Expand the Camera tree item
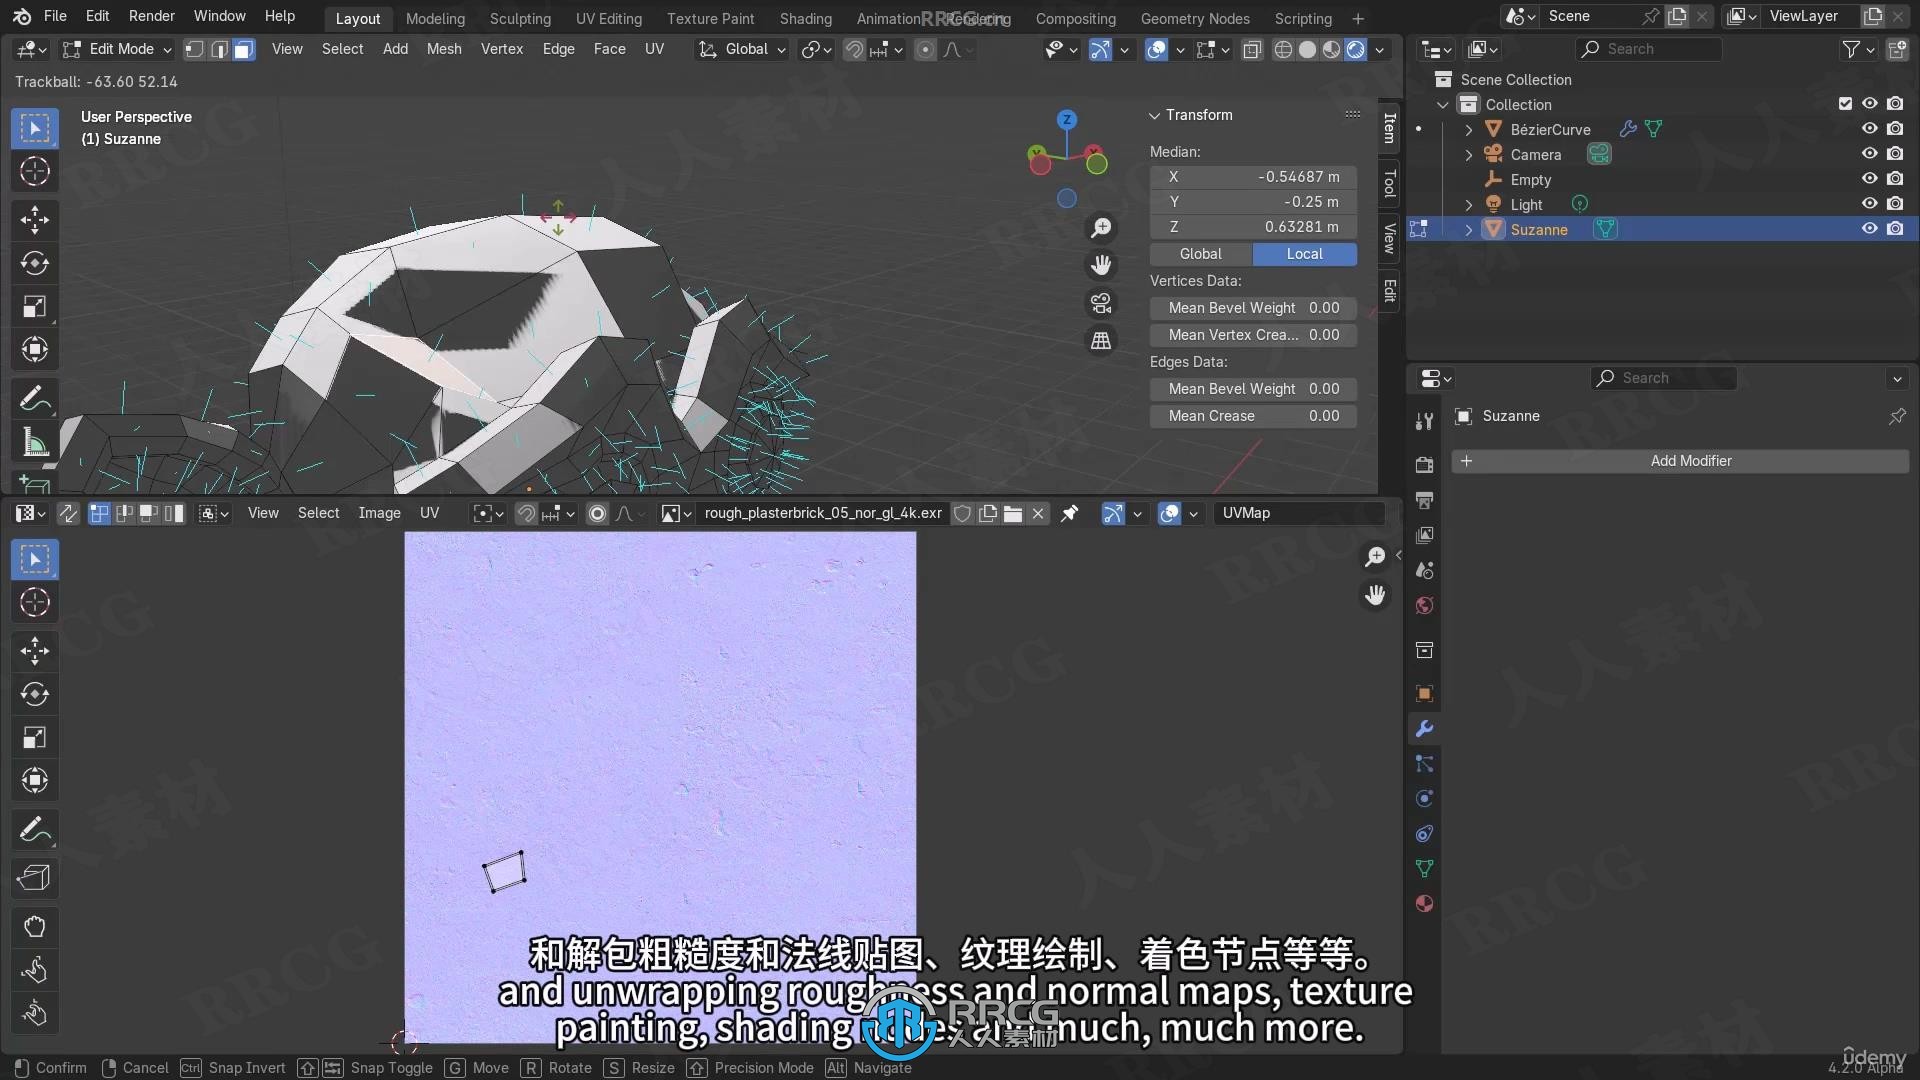The image size is (1920, 1080). (x=1468, y=155)
